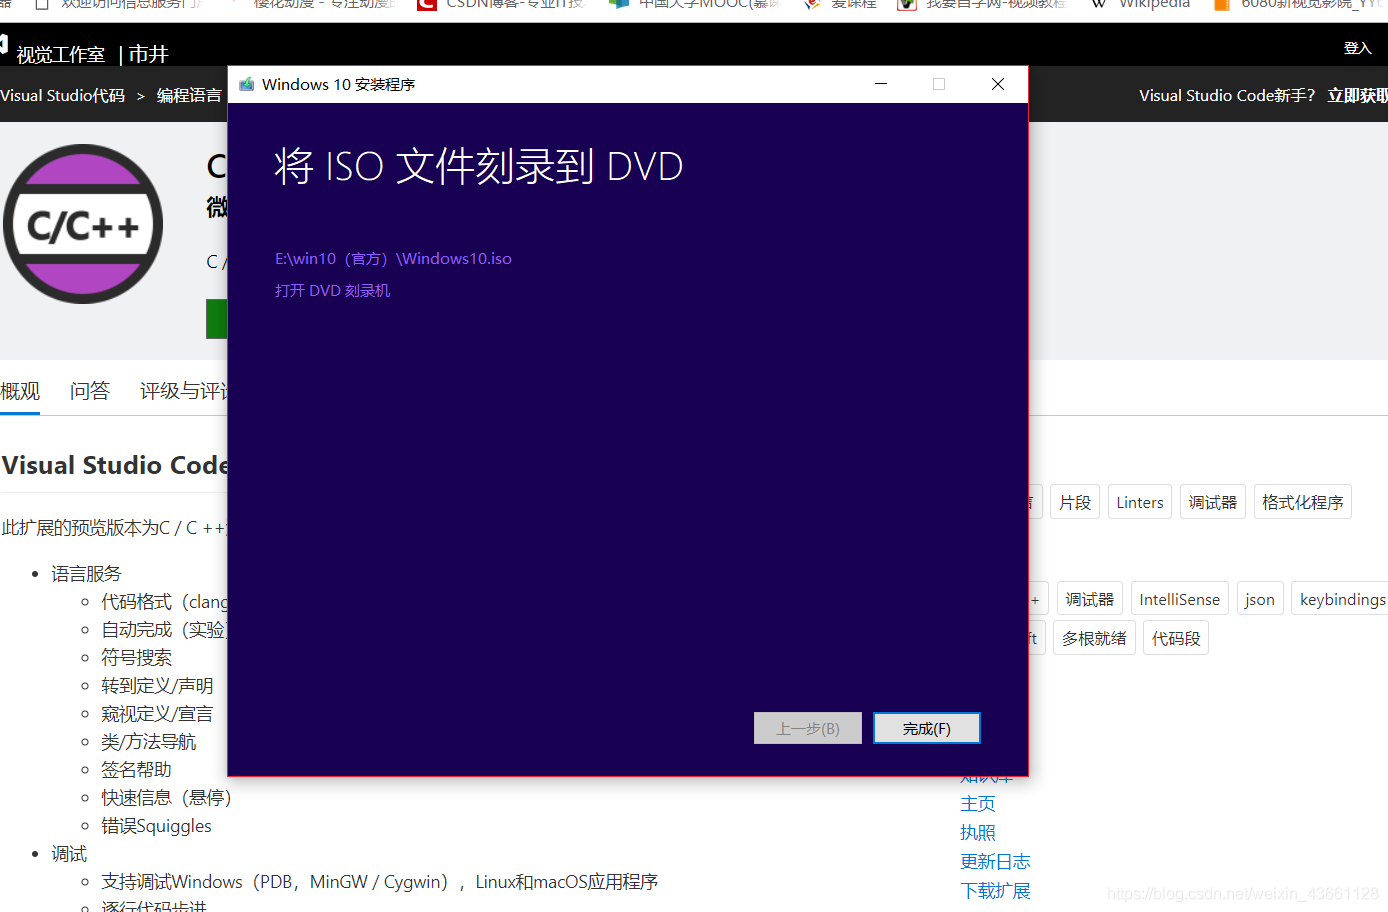Click the Visual Studio logo in the page header
The image size is (1388, 912).
3,46
